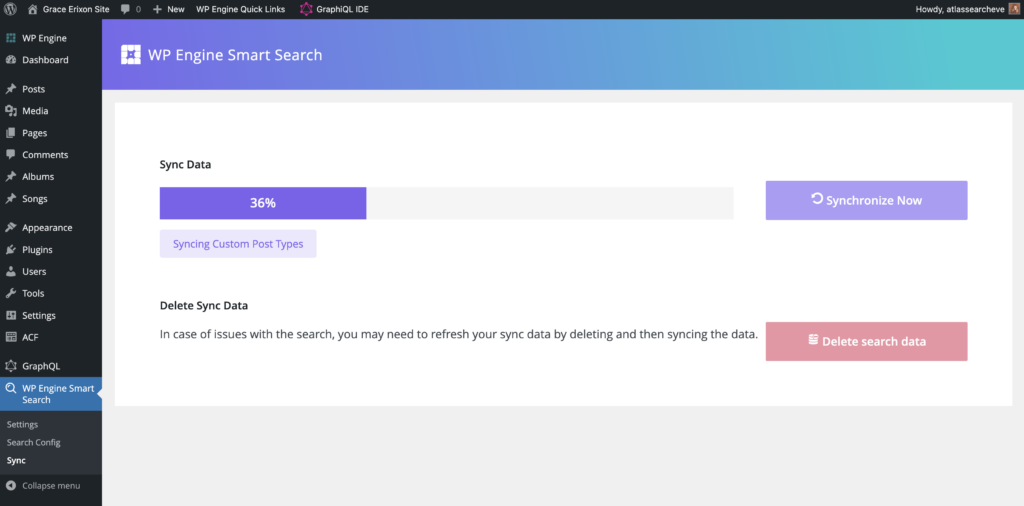1024x506 pixels.
Task: Click the GraphiQL IDE icon in toolbar
Action: click(x=306, y=9)
